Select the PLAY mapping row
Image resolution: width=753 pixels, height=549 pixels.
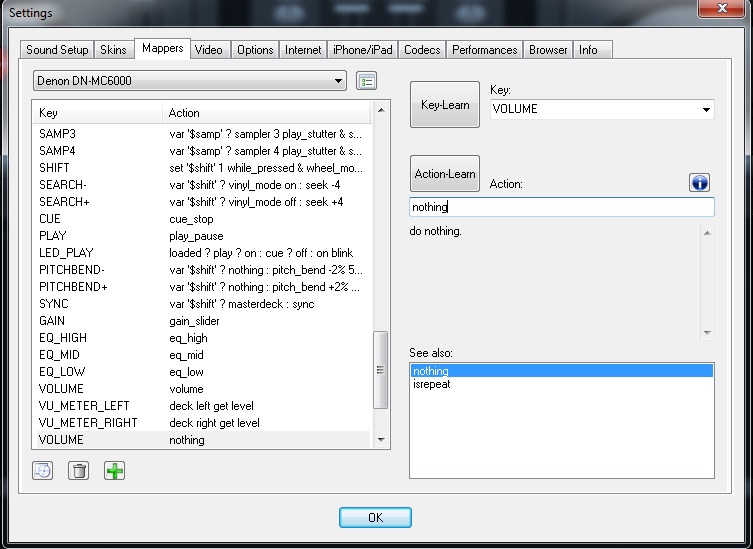tap(204, 236)
